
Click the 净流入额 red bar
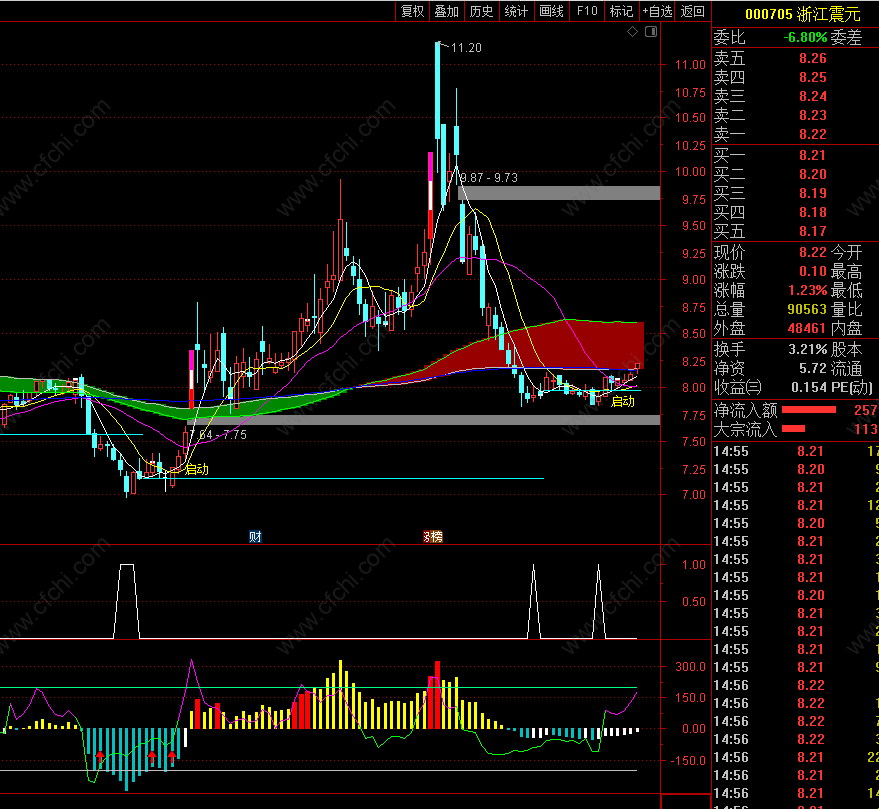click(x=808, y=410)
